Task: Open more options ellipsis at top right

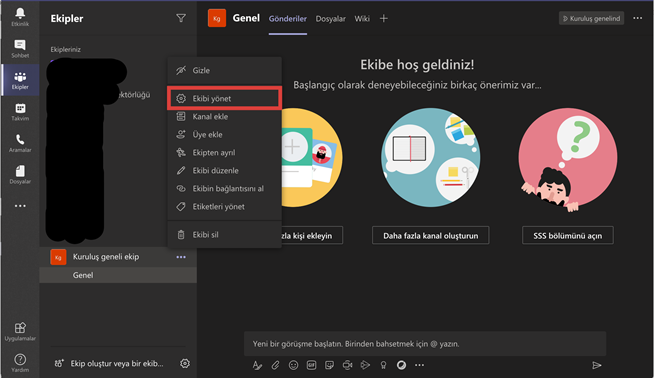Action: pos(638,18)
